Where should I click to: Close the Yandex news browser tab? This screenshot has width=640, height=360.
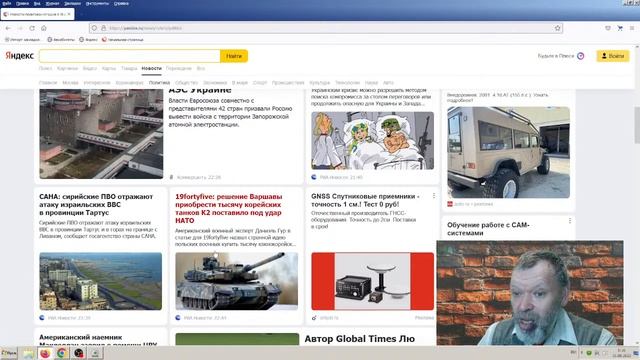coord(69,14)
